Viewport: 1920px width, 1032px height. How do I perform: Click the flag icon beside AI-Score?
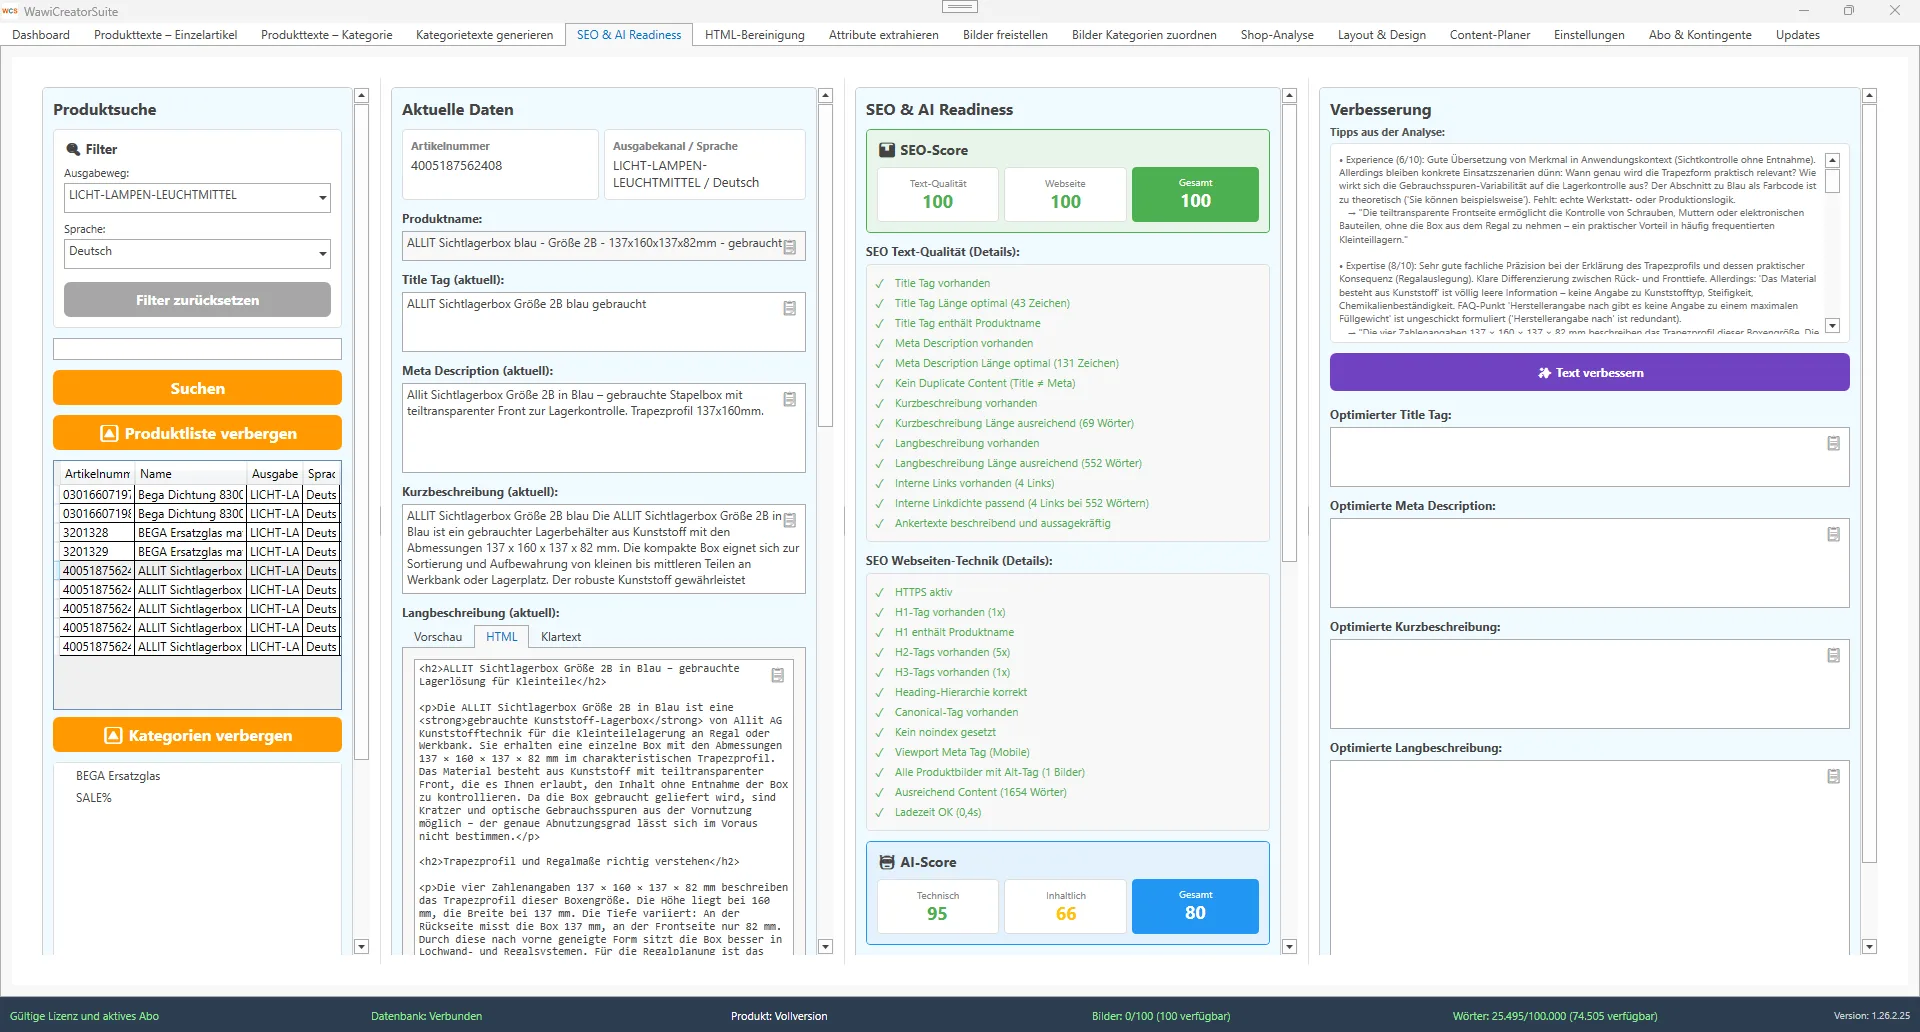tap(886, 861)
